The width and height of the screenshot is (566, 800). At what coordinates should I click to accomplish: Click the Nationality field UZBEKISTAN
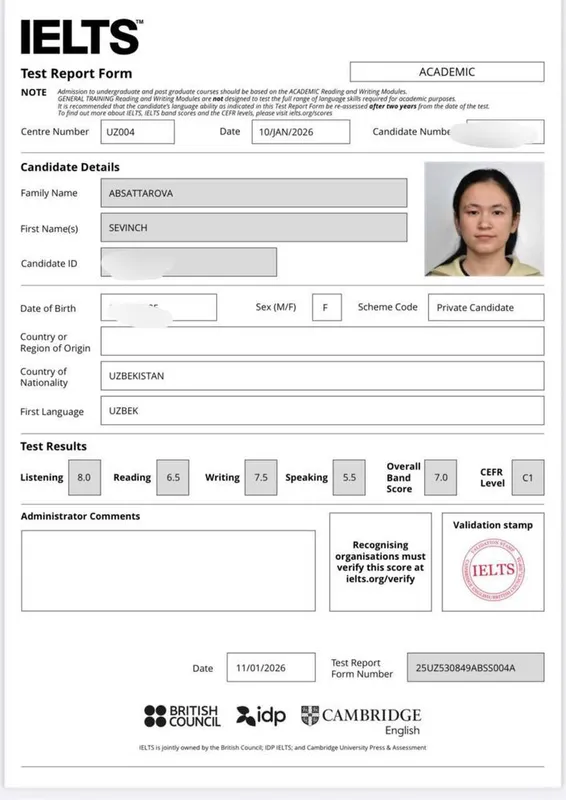pos(323,376)
